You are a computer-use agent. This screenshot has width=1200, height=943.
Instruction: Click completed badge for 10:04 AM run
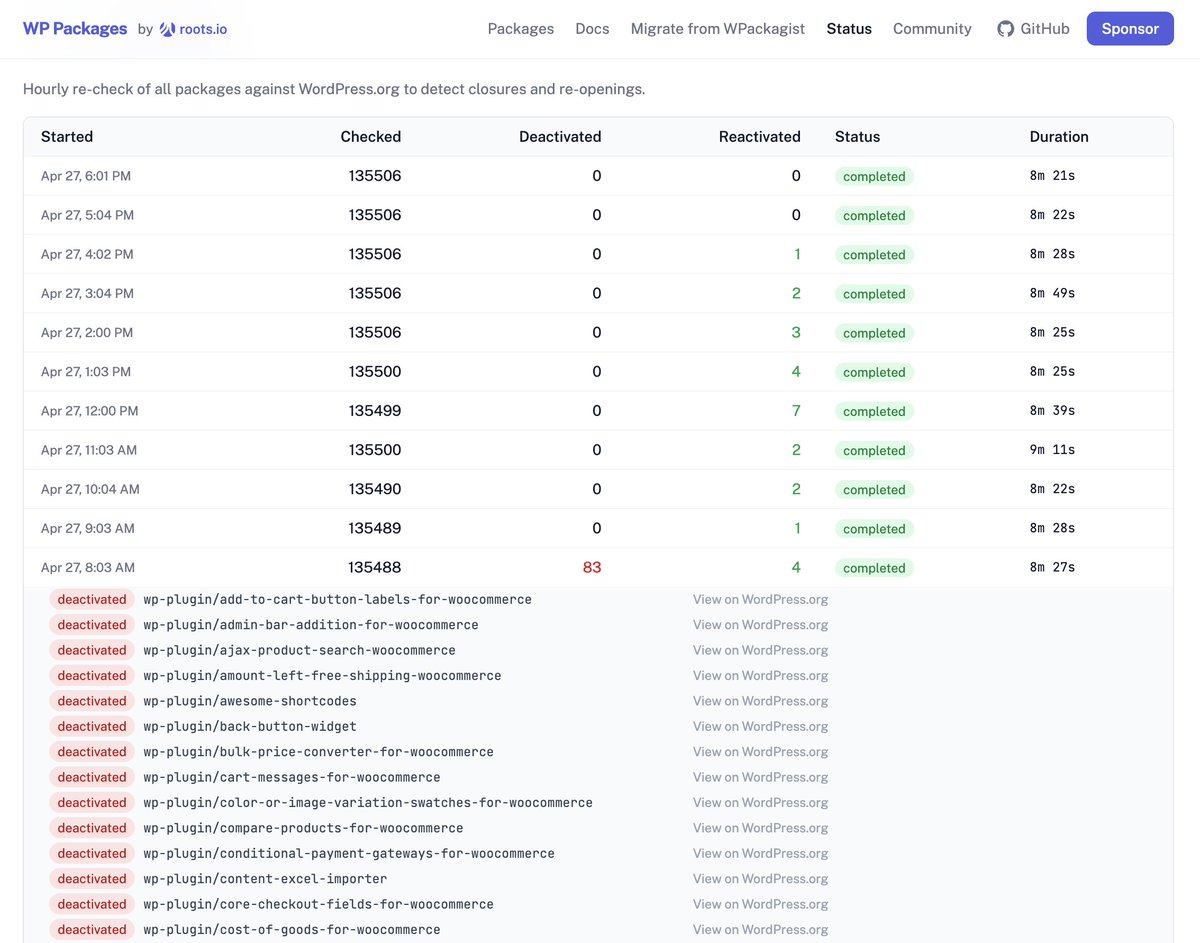point(874,489)
